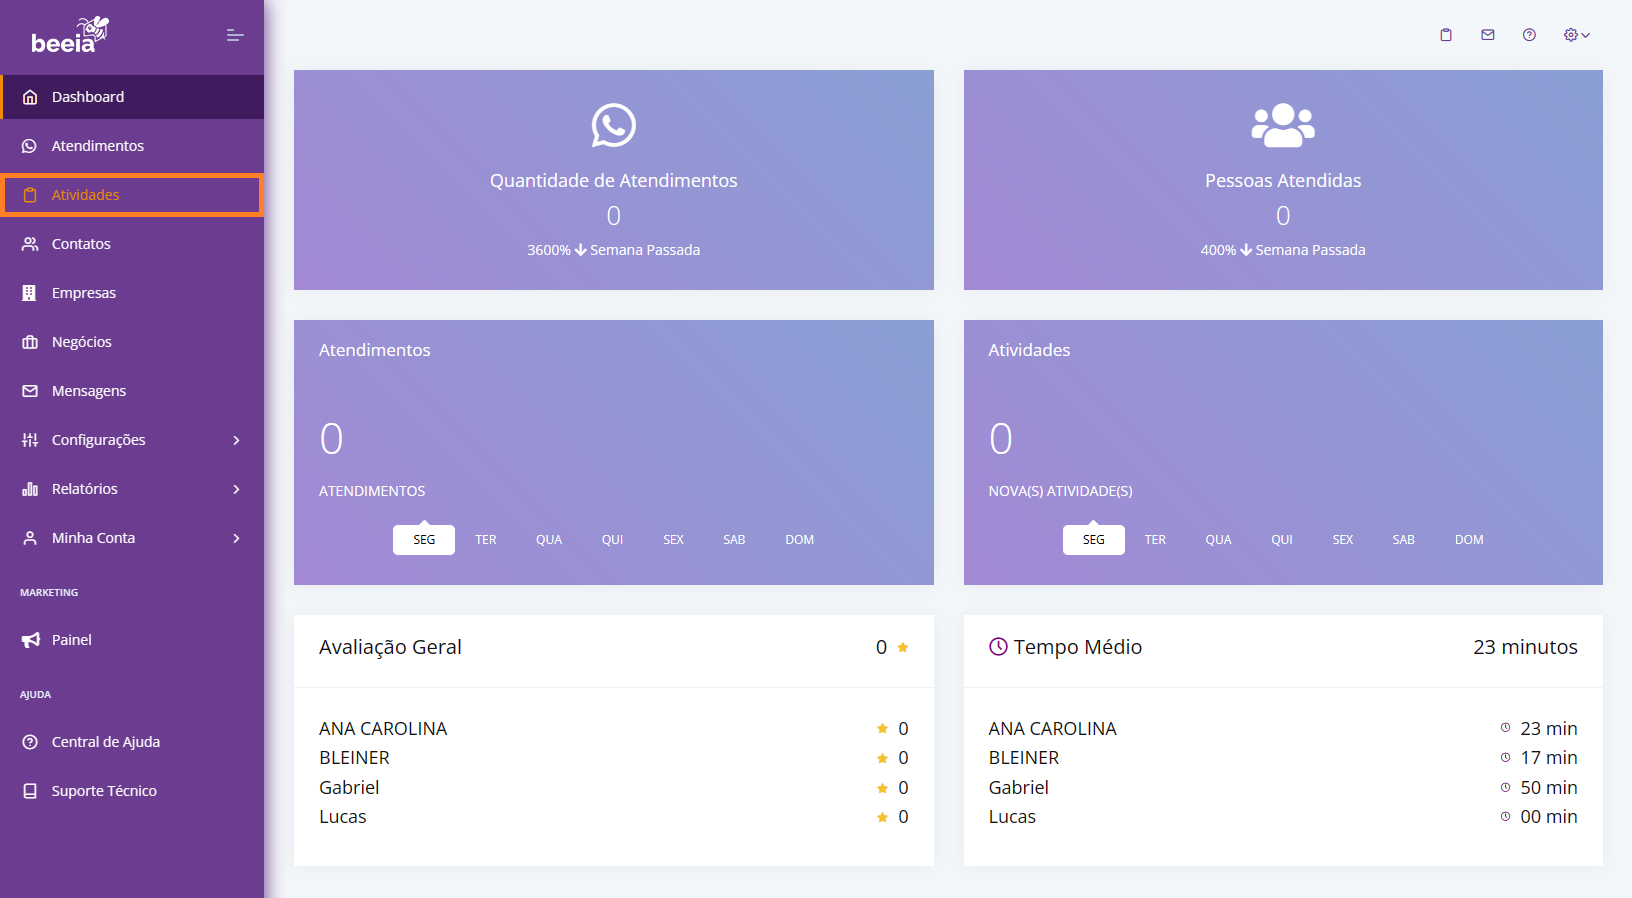This screenshot has width=1632, height=898.
Task: Open the Negócios menu item
Action: pos(132,342)
